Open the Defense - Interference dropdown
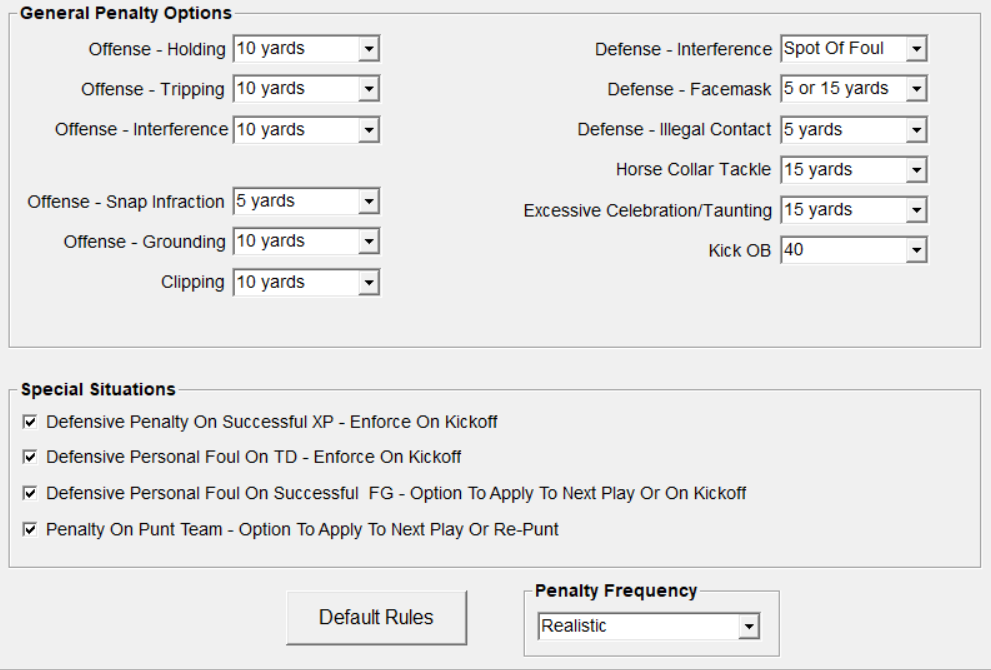991x670 pixels. pos(916,48)
